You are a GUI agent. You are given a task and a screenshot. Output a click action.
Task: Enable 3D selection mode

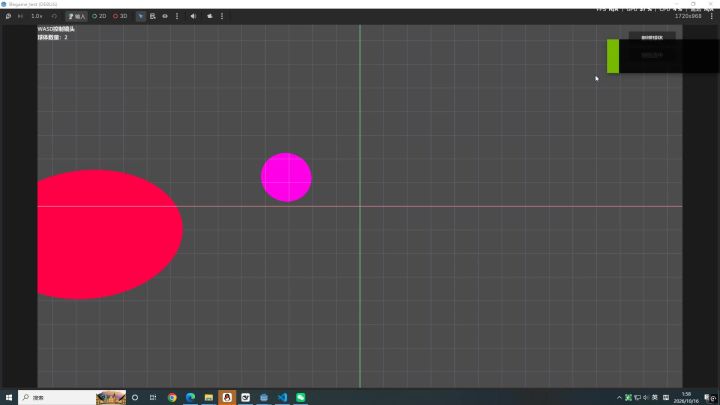click(x=120, y=16)
